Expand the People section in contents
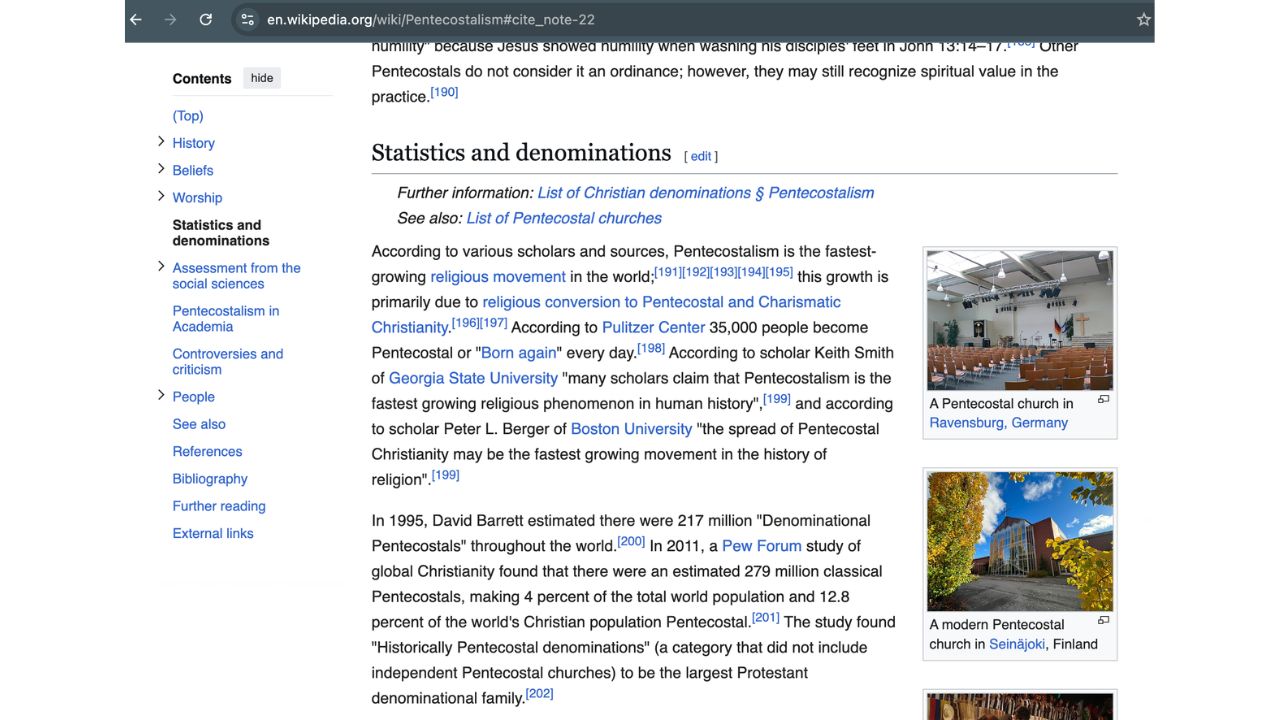This screenshot has width=1280, height=720. 161,395
